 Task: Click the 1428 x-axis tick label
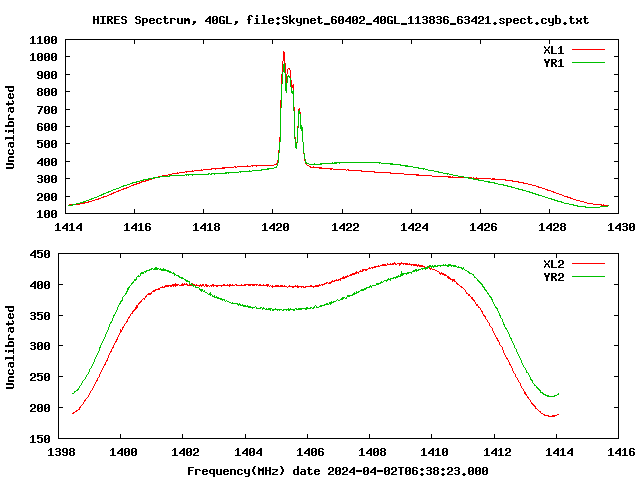tap(552, 227)
